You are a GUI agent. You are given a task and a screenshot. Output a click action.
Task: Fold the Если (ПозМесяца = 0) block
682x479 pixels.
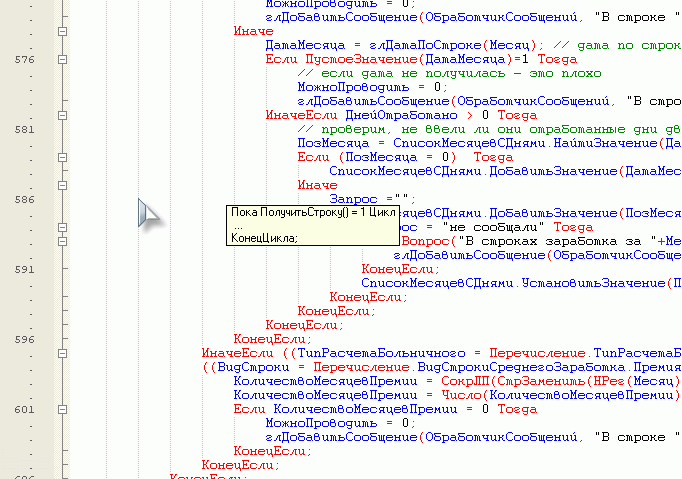tap(62, 158)
